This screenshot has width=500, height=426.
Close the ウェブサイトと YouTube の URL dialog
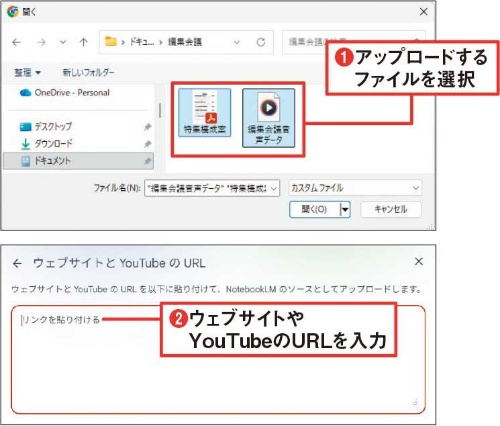419,262
